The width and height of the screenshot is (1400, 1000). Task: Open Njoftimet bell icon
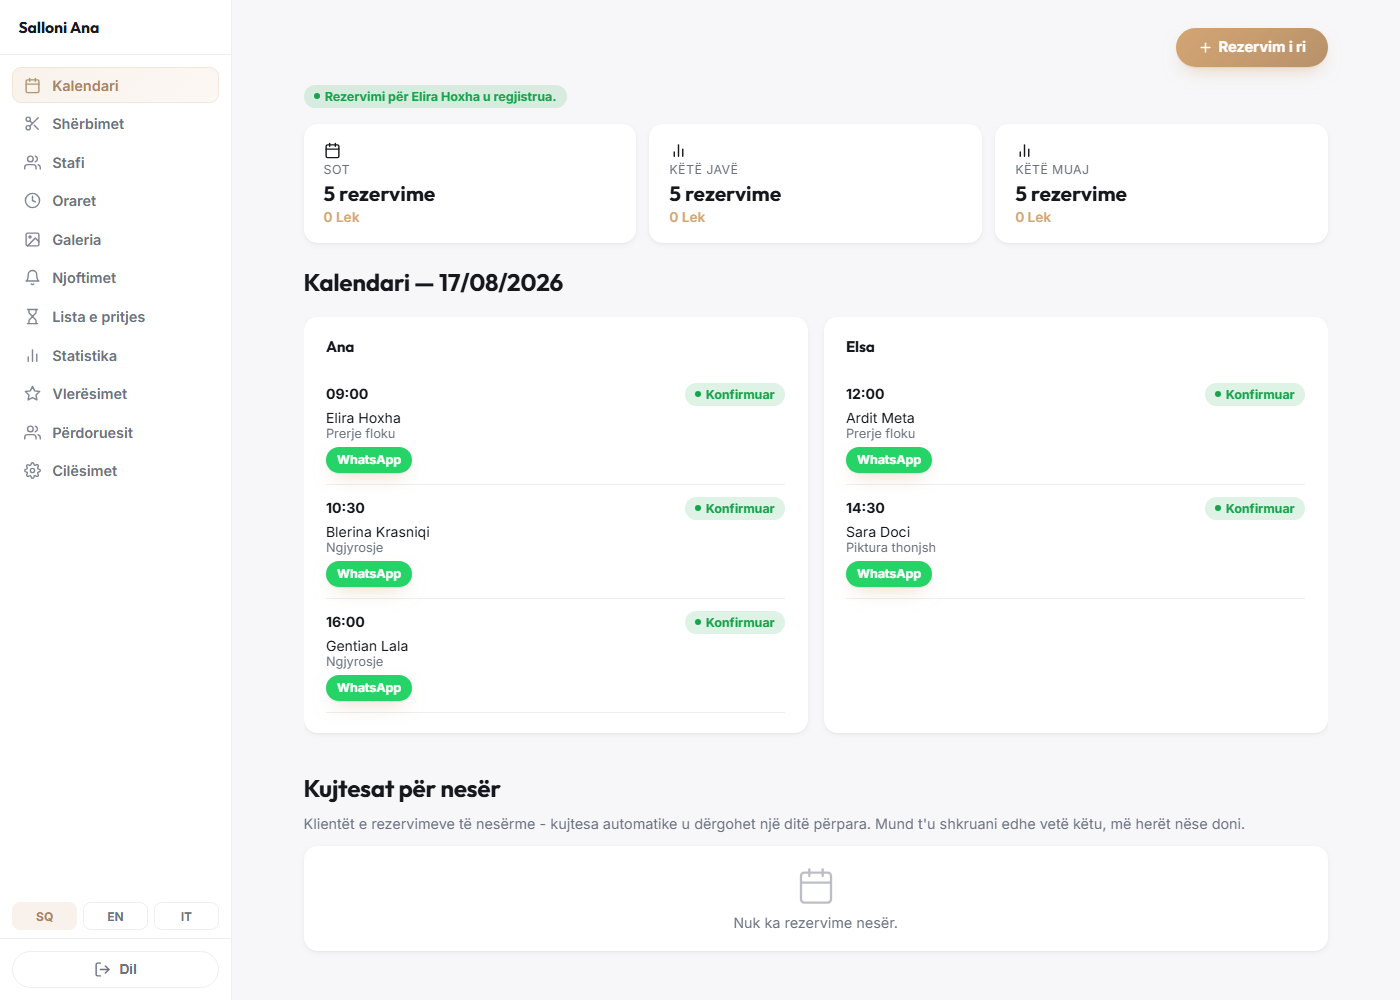[32, 278]
